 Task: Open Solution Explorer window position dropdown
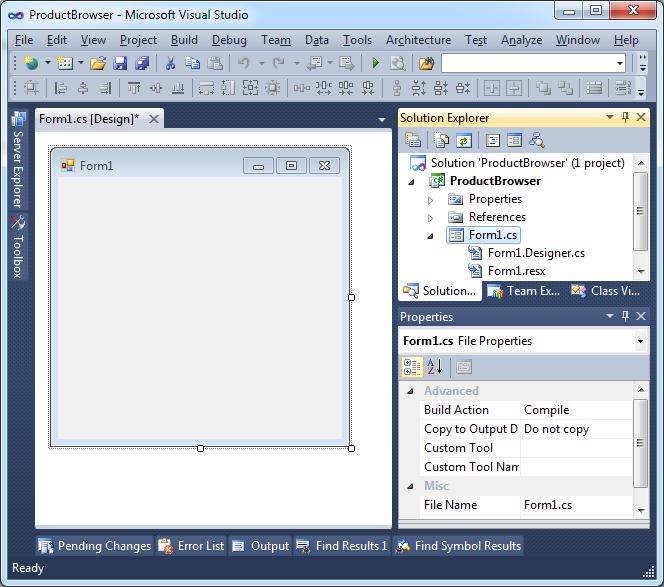click(610, 117)
